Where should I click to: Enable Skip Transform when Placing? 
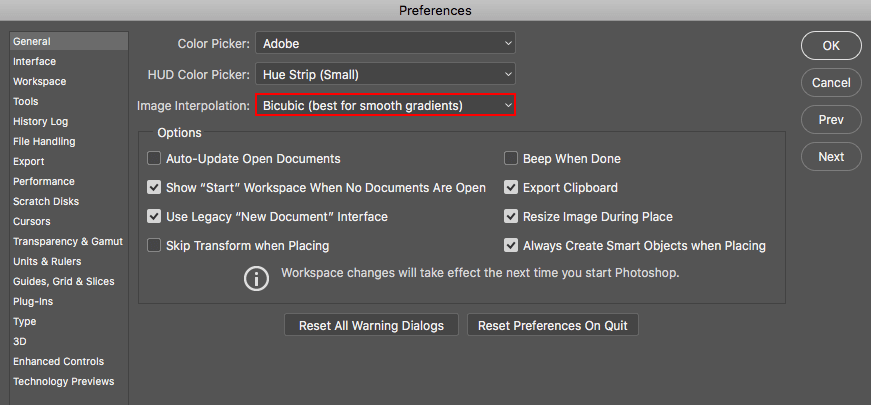click(154, 245)
